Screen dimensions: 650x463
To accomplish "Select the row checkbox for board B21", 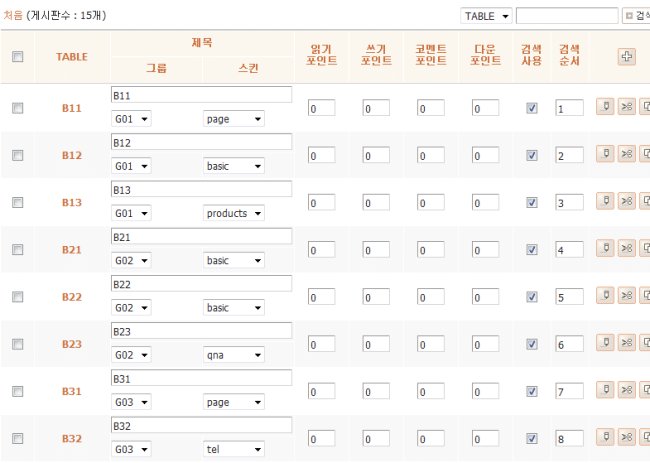I will coord(17,250).
